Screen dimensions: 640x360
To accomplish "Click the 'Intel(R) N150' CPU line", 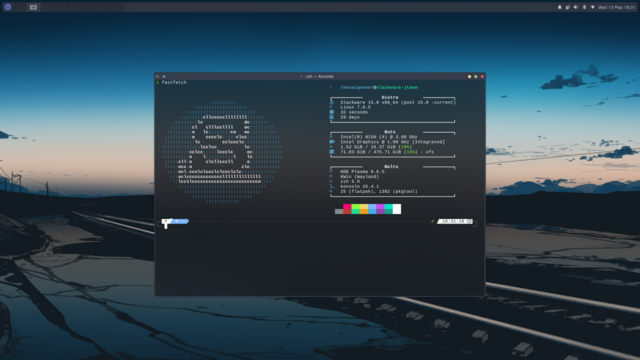I will (x=379, y=137).
